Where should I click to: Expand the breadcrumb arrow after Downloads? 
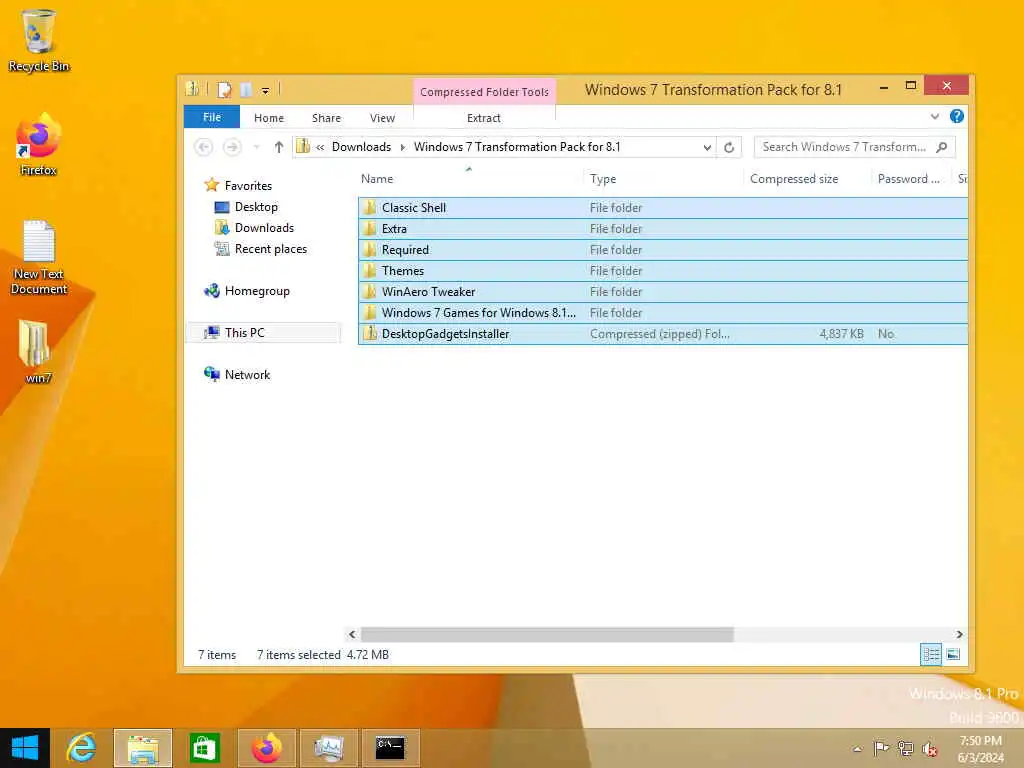[402, 148]
